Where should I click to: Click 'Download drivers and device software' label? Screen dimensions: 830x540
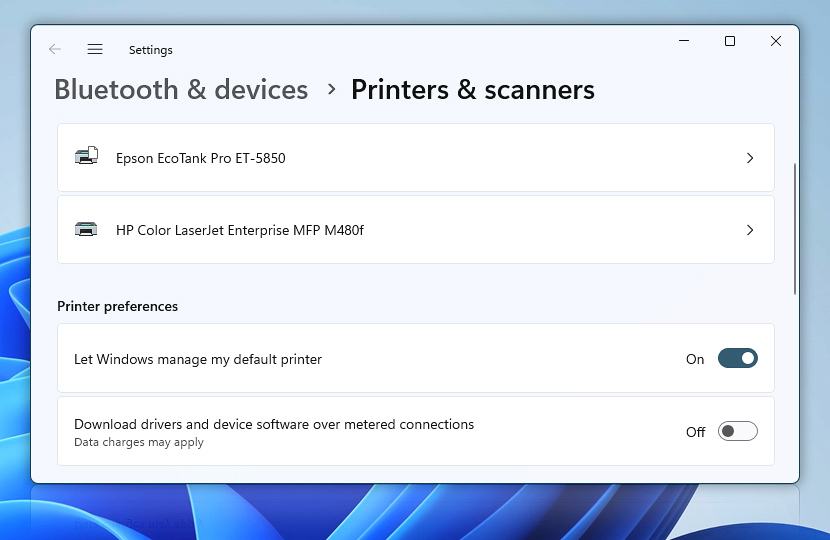click(x=274, y=424)
